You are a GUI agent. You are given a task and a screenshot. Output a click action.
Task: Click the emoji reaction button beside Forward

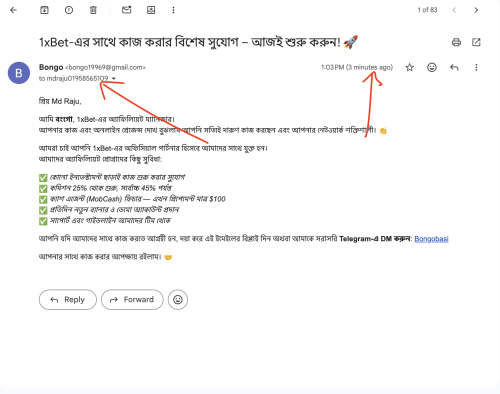coord(178,300)
